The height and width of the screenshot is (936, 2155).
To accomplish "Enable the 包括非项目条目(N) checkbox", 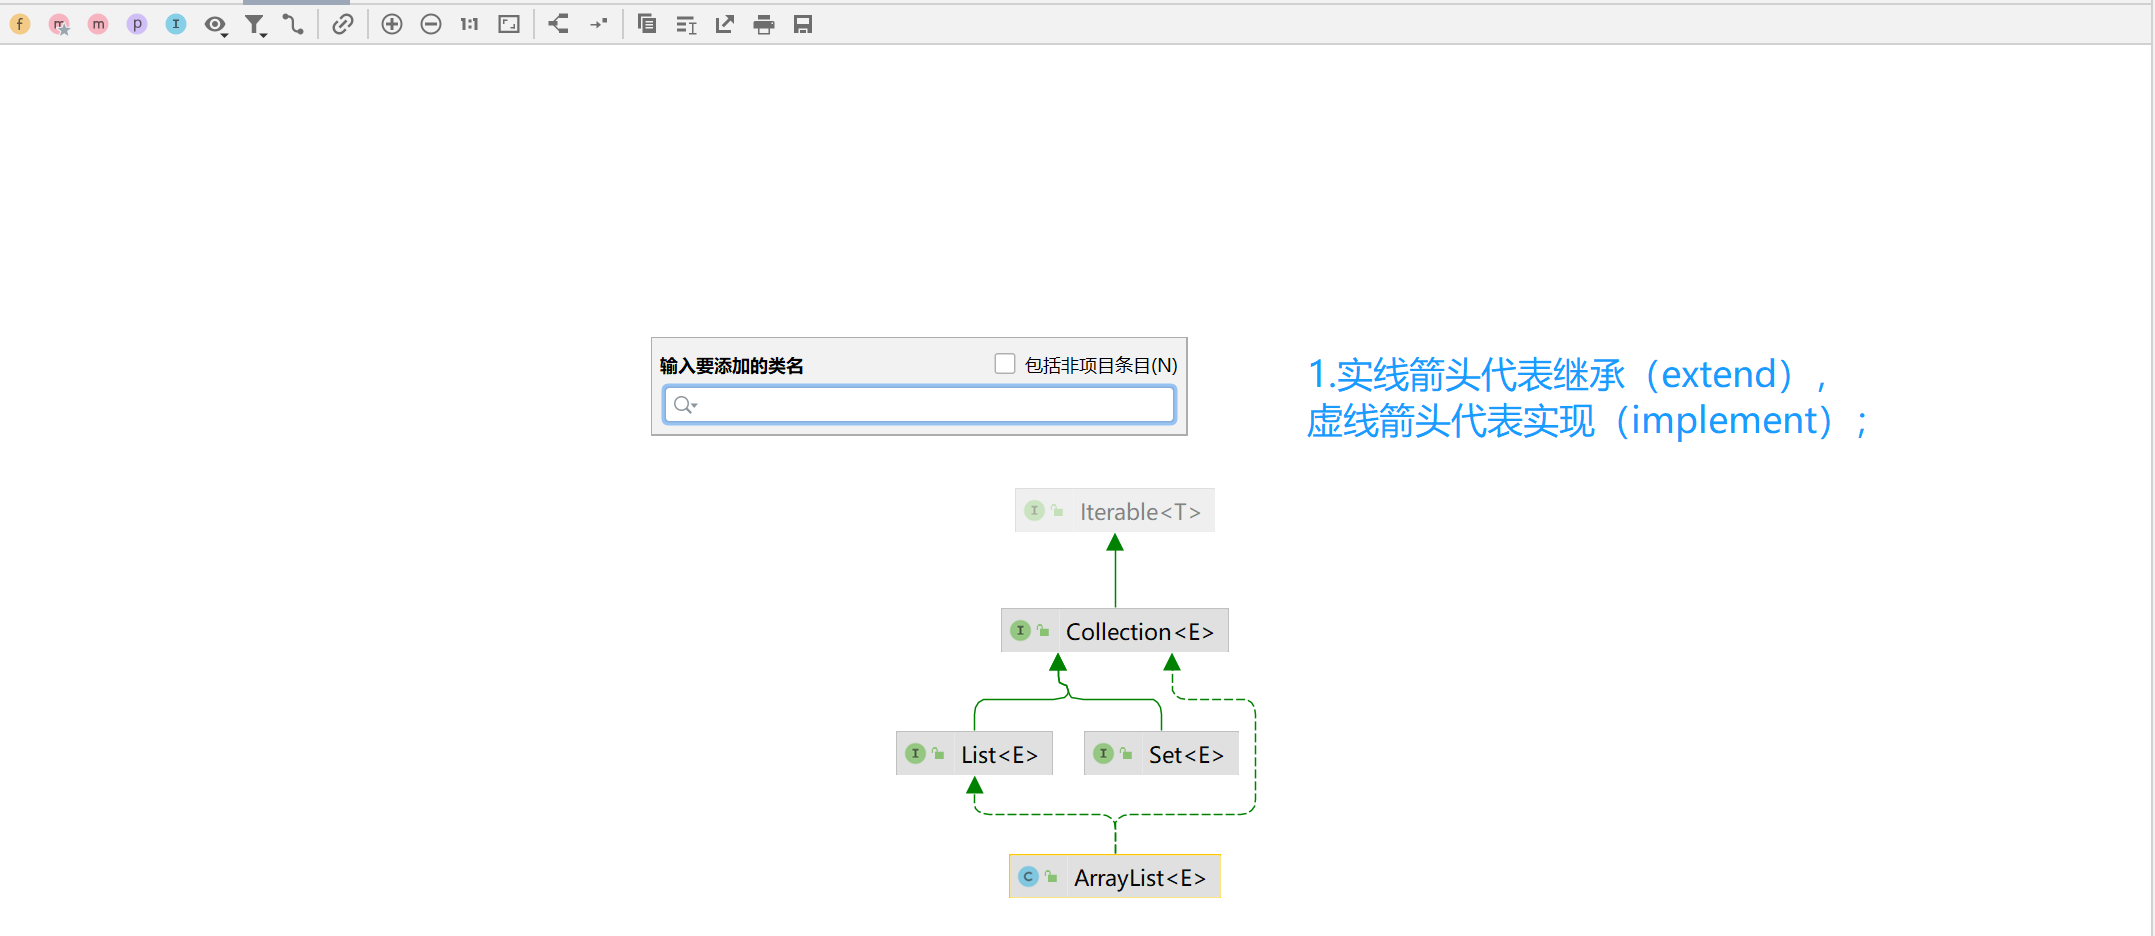I will pos(1005,364).
